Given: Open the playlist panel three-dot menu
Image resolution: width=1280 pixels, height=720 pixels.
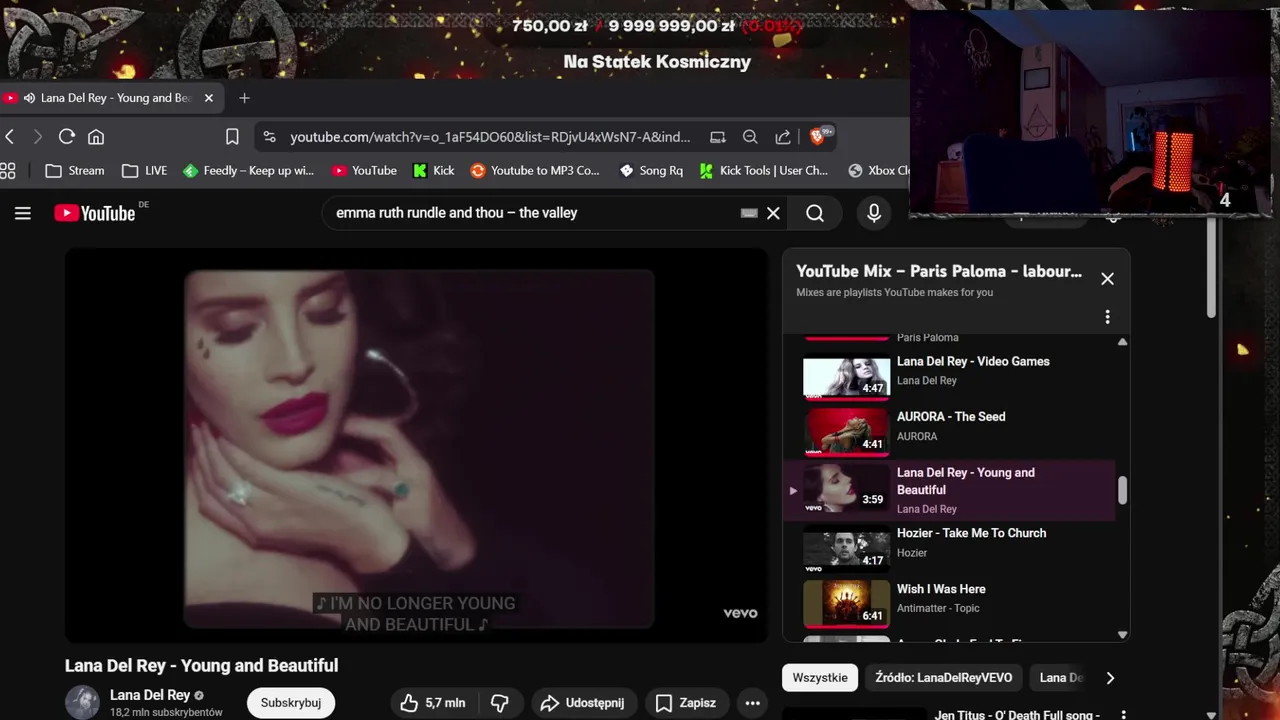Looking at the screenshot, I should [1107, 317].
